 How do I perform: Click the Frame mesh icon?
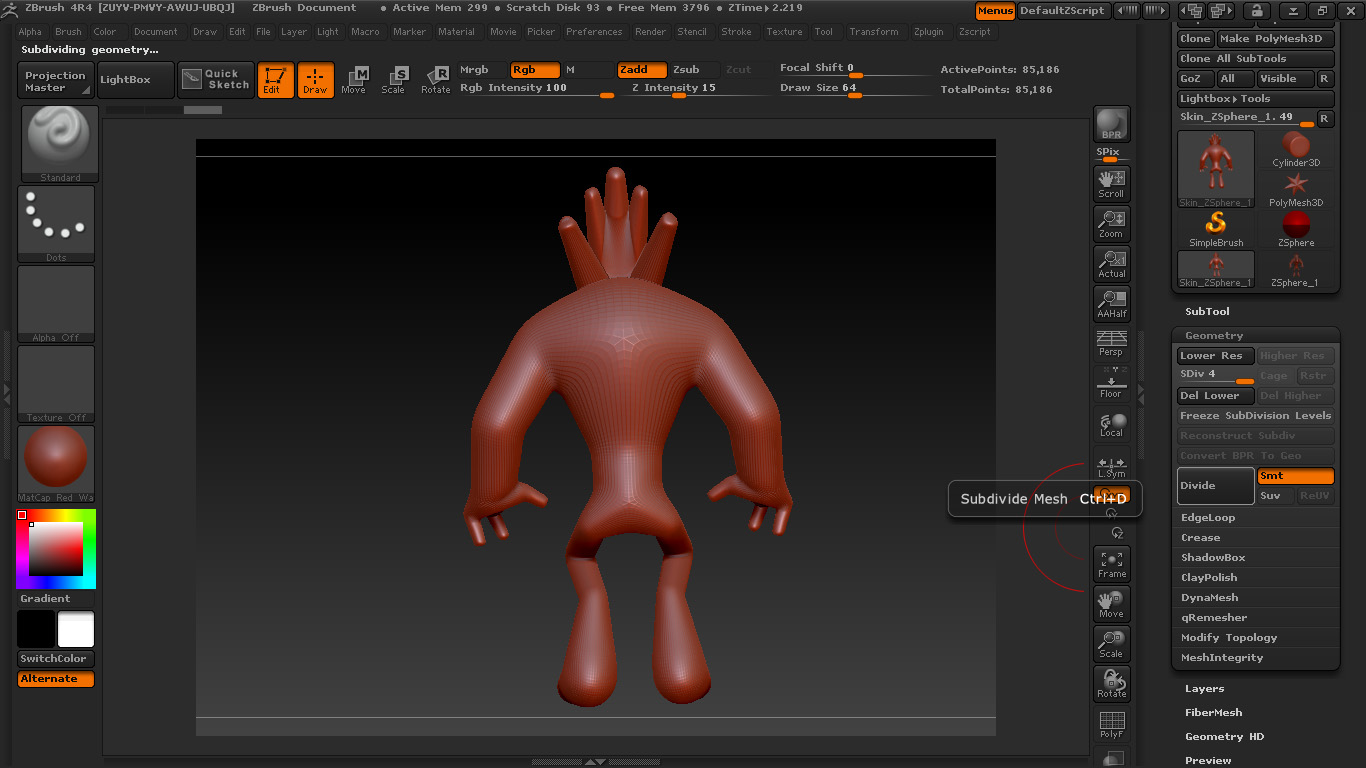[1111, 564]
